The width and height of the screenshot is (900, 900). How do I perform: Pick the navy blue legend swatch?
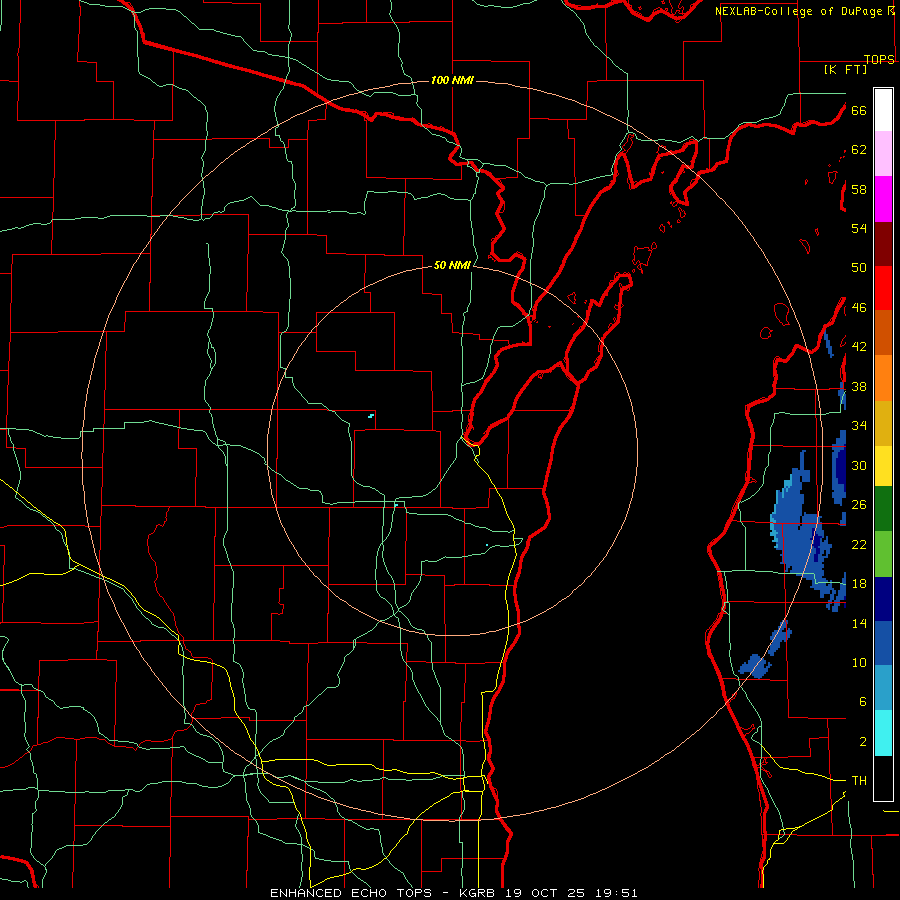(883, 599)
